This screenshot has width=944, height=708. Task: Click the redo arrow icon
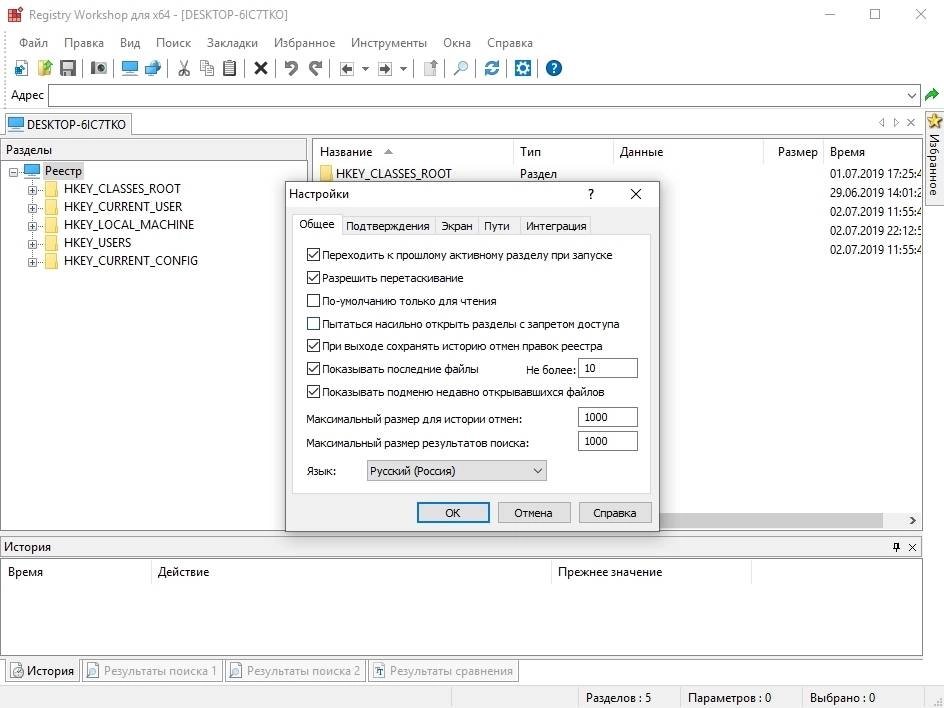(315, 68)
